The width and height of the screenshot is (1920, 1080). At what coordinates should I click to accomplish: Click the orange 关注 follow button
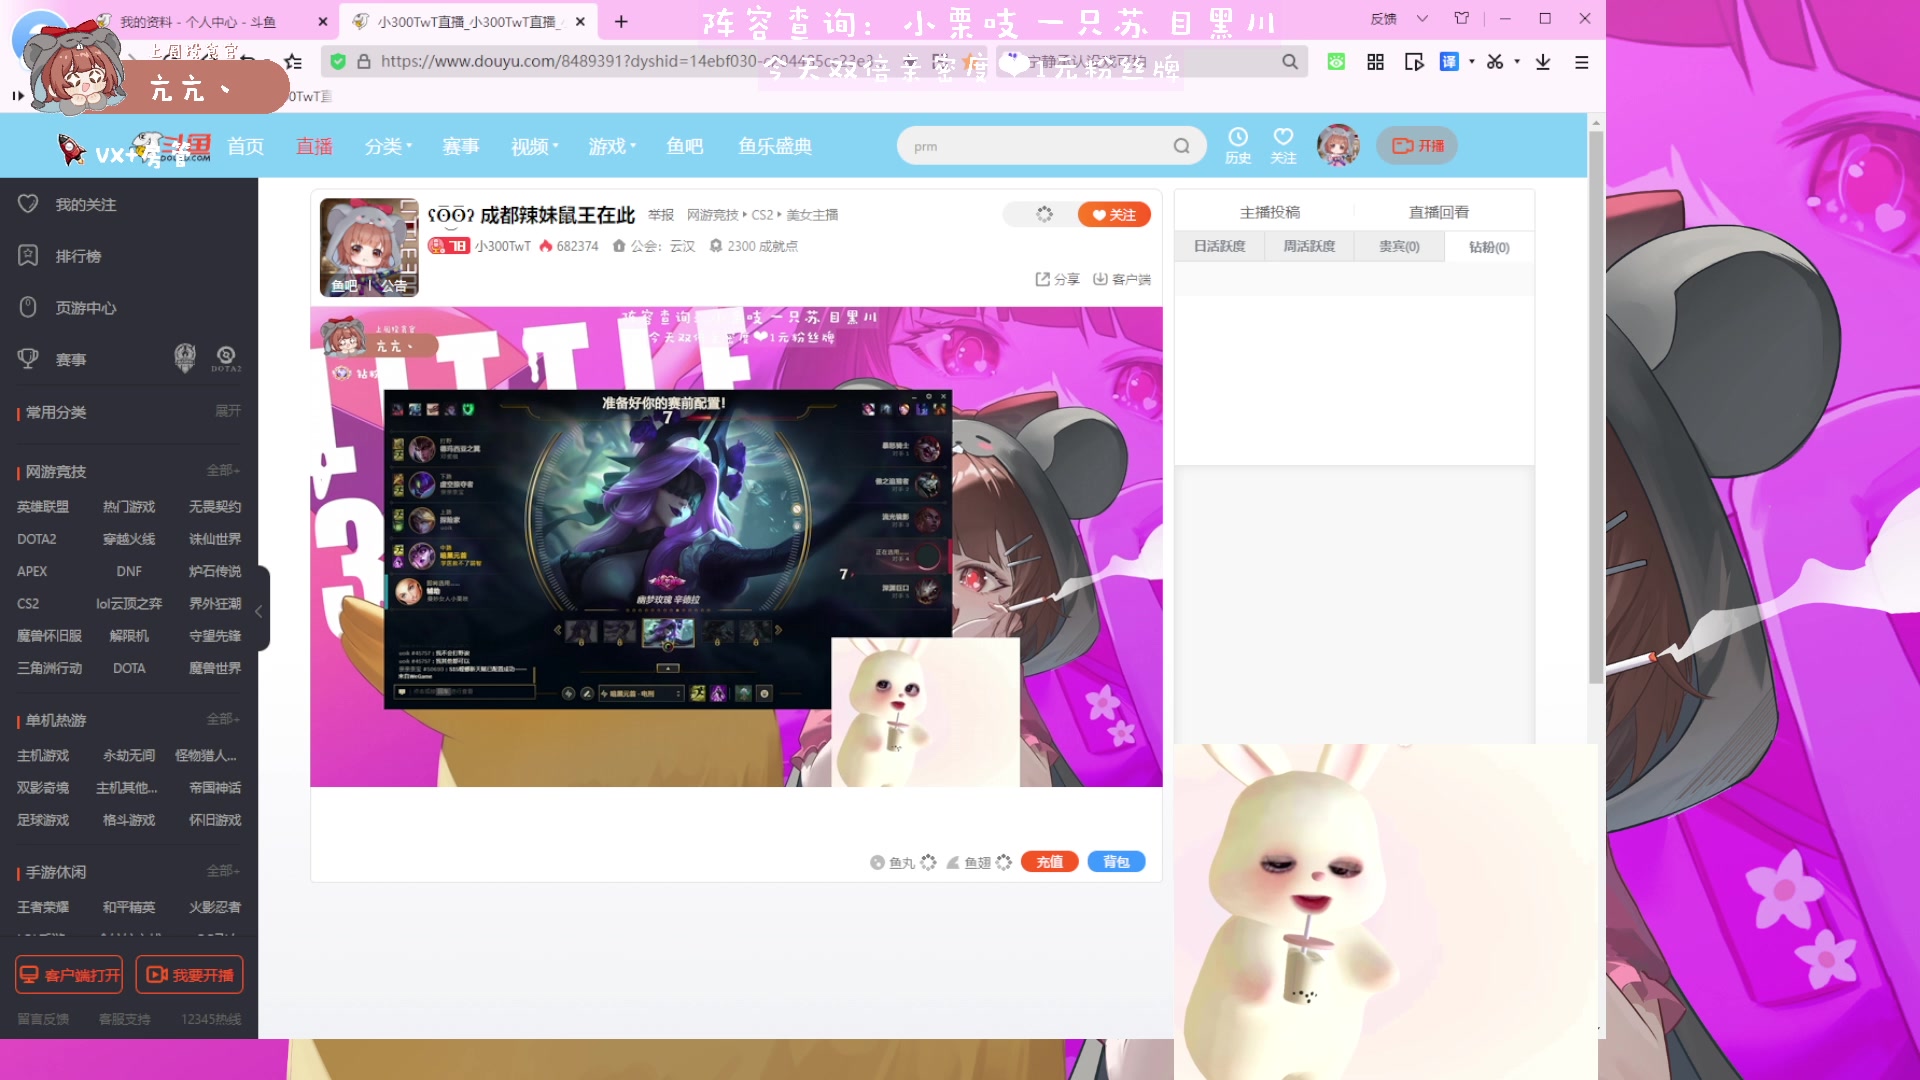point(1114,215)
